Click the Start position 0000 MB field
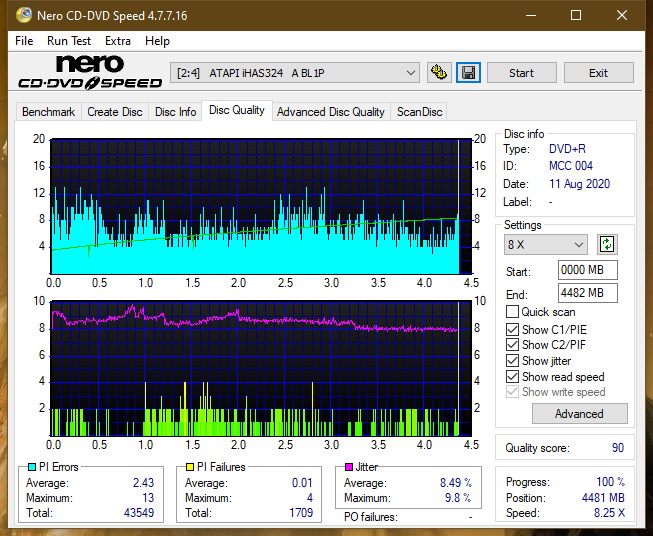653x536 pixels. [x=588, y=270]
